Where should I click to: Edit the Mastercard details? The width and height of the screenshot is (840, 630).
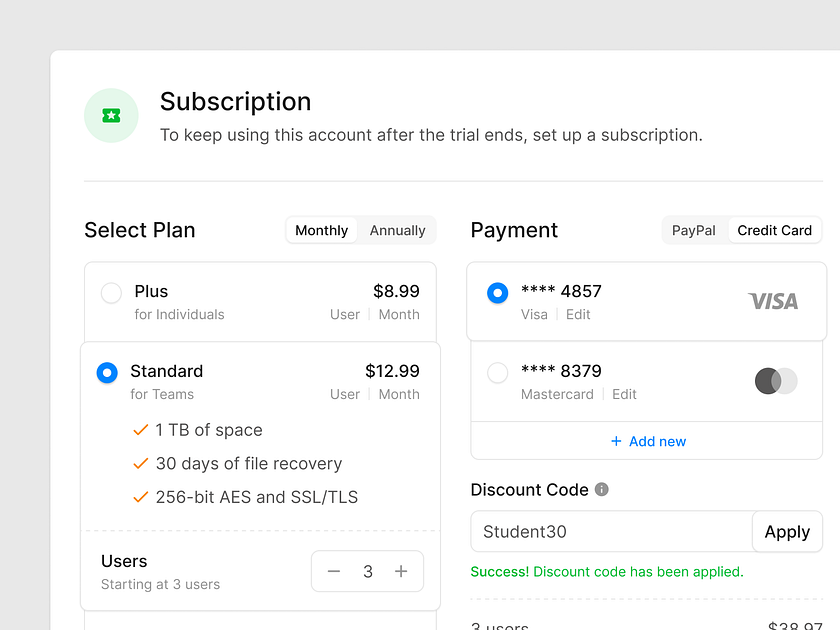624,394
